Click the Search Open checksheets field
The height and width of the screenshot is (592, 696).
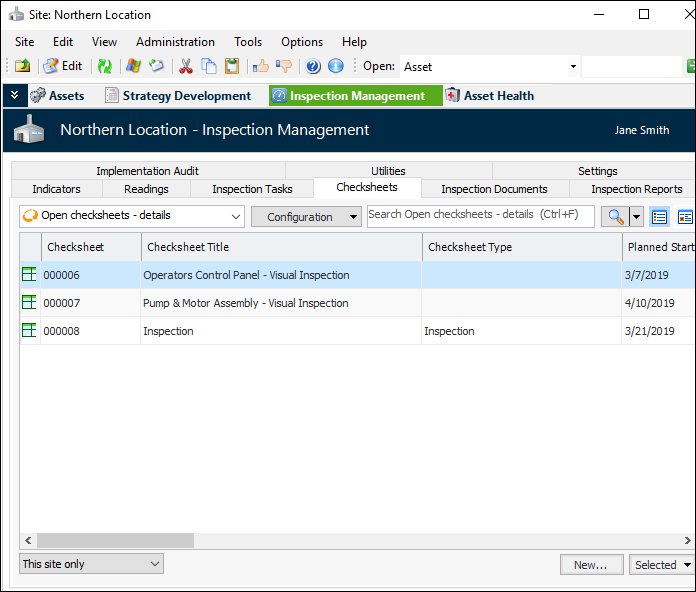pyautogui.click(x=480, y=215)
